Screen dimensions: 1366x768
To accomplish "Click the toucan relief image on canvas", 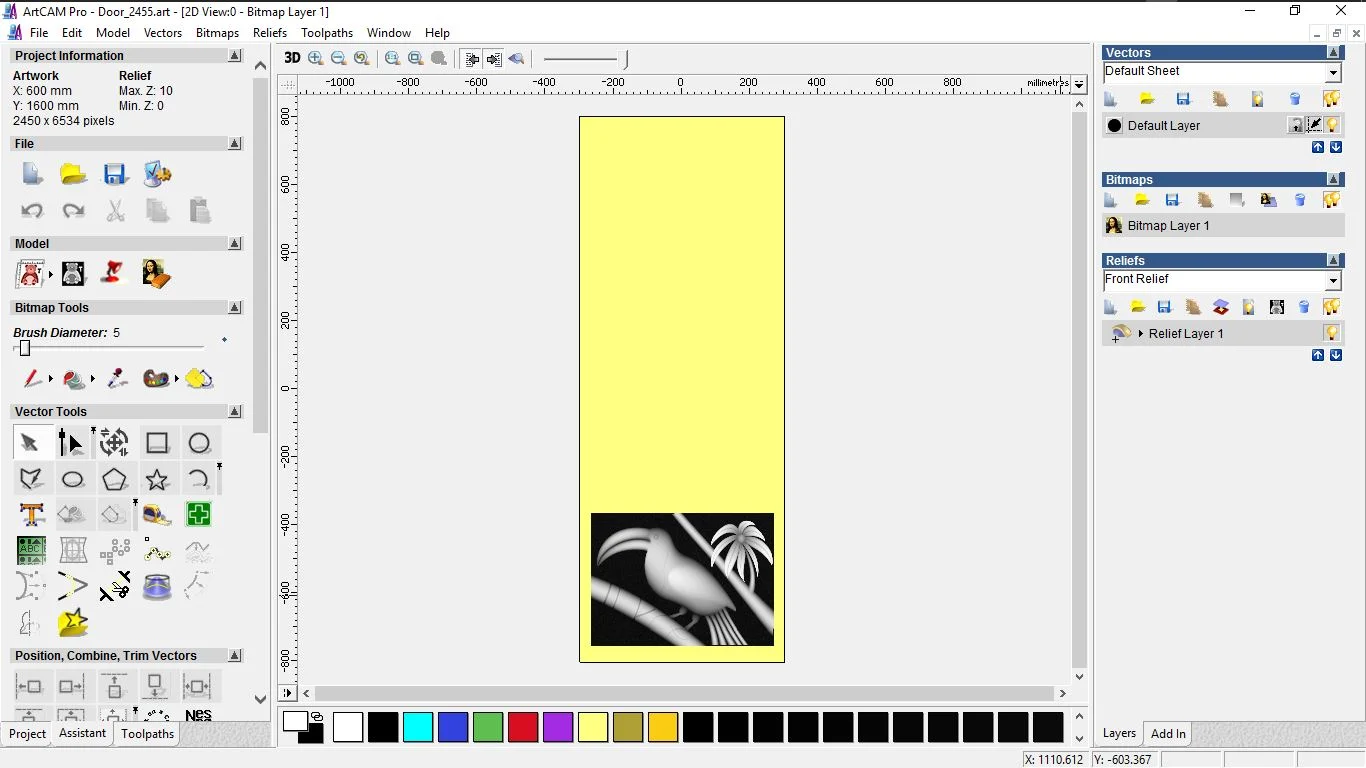I will pos(682,579).
